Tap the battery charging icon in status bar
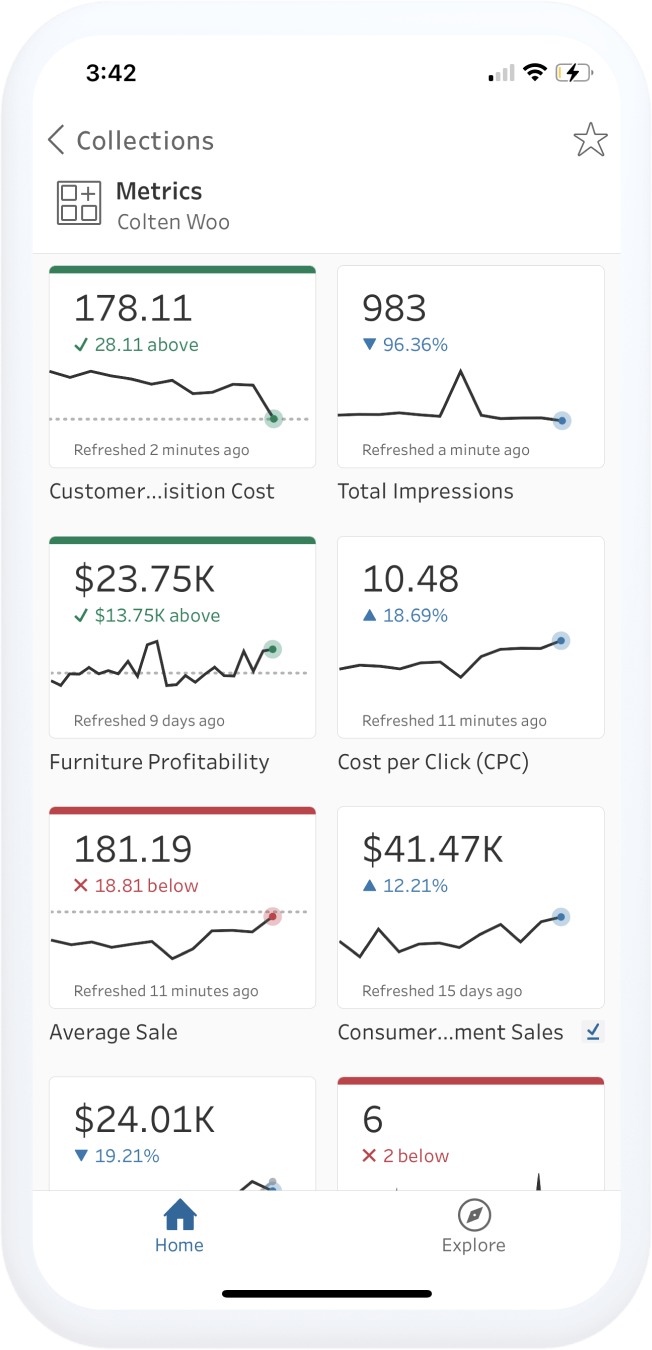This screenshot has height=1350, width=652. 575,73
